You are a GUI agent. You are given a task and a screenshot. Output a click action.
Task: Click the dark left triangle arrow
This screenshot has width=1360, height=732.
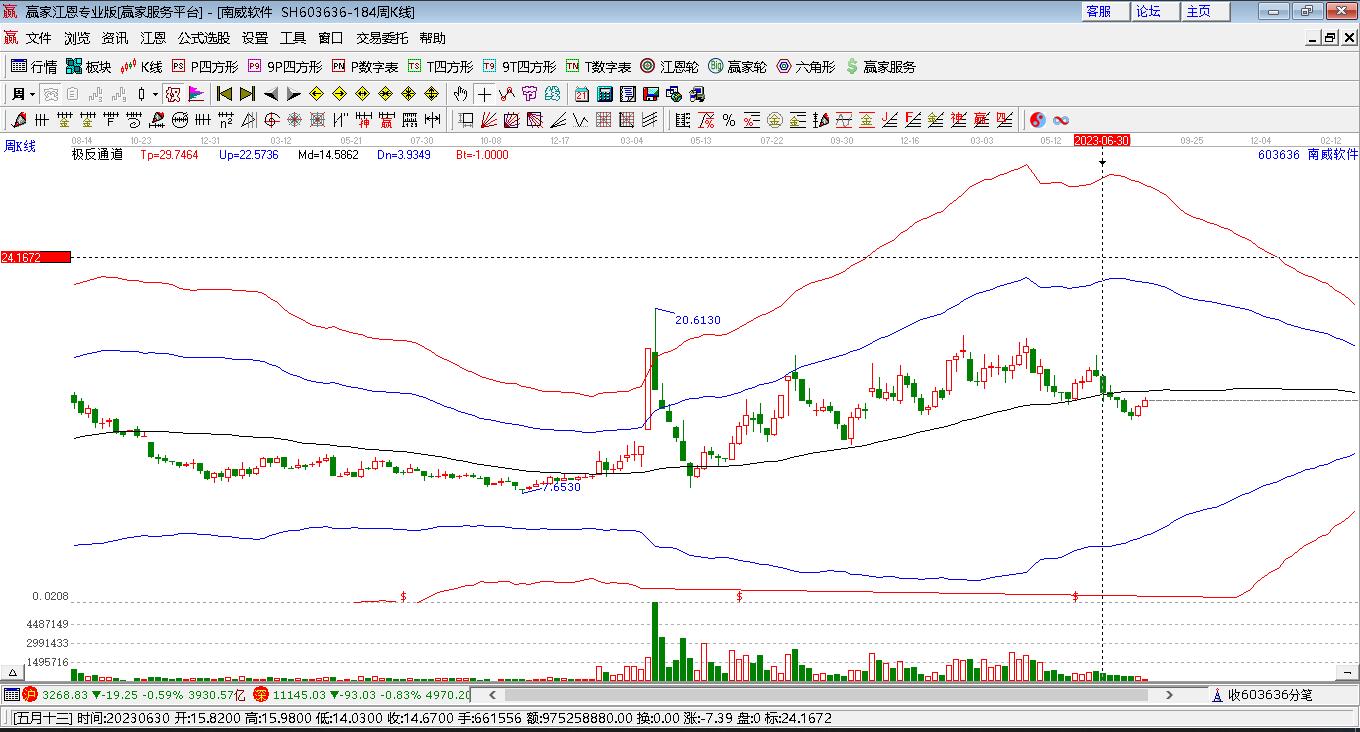click(271, 94)
